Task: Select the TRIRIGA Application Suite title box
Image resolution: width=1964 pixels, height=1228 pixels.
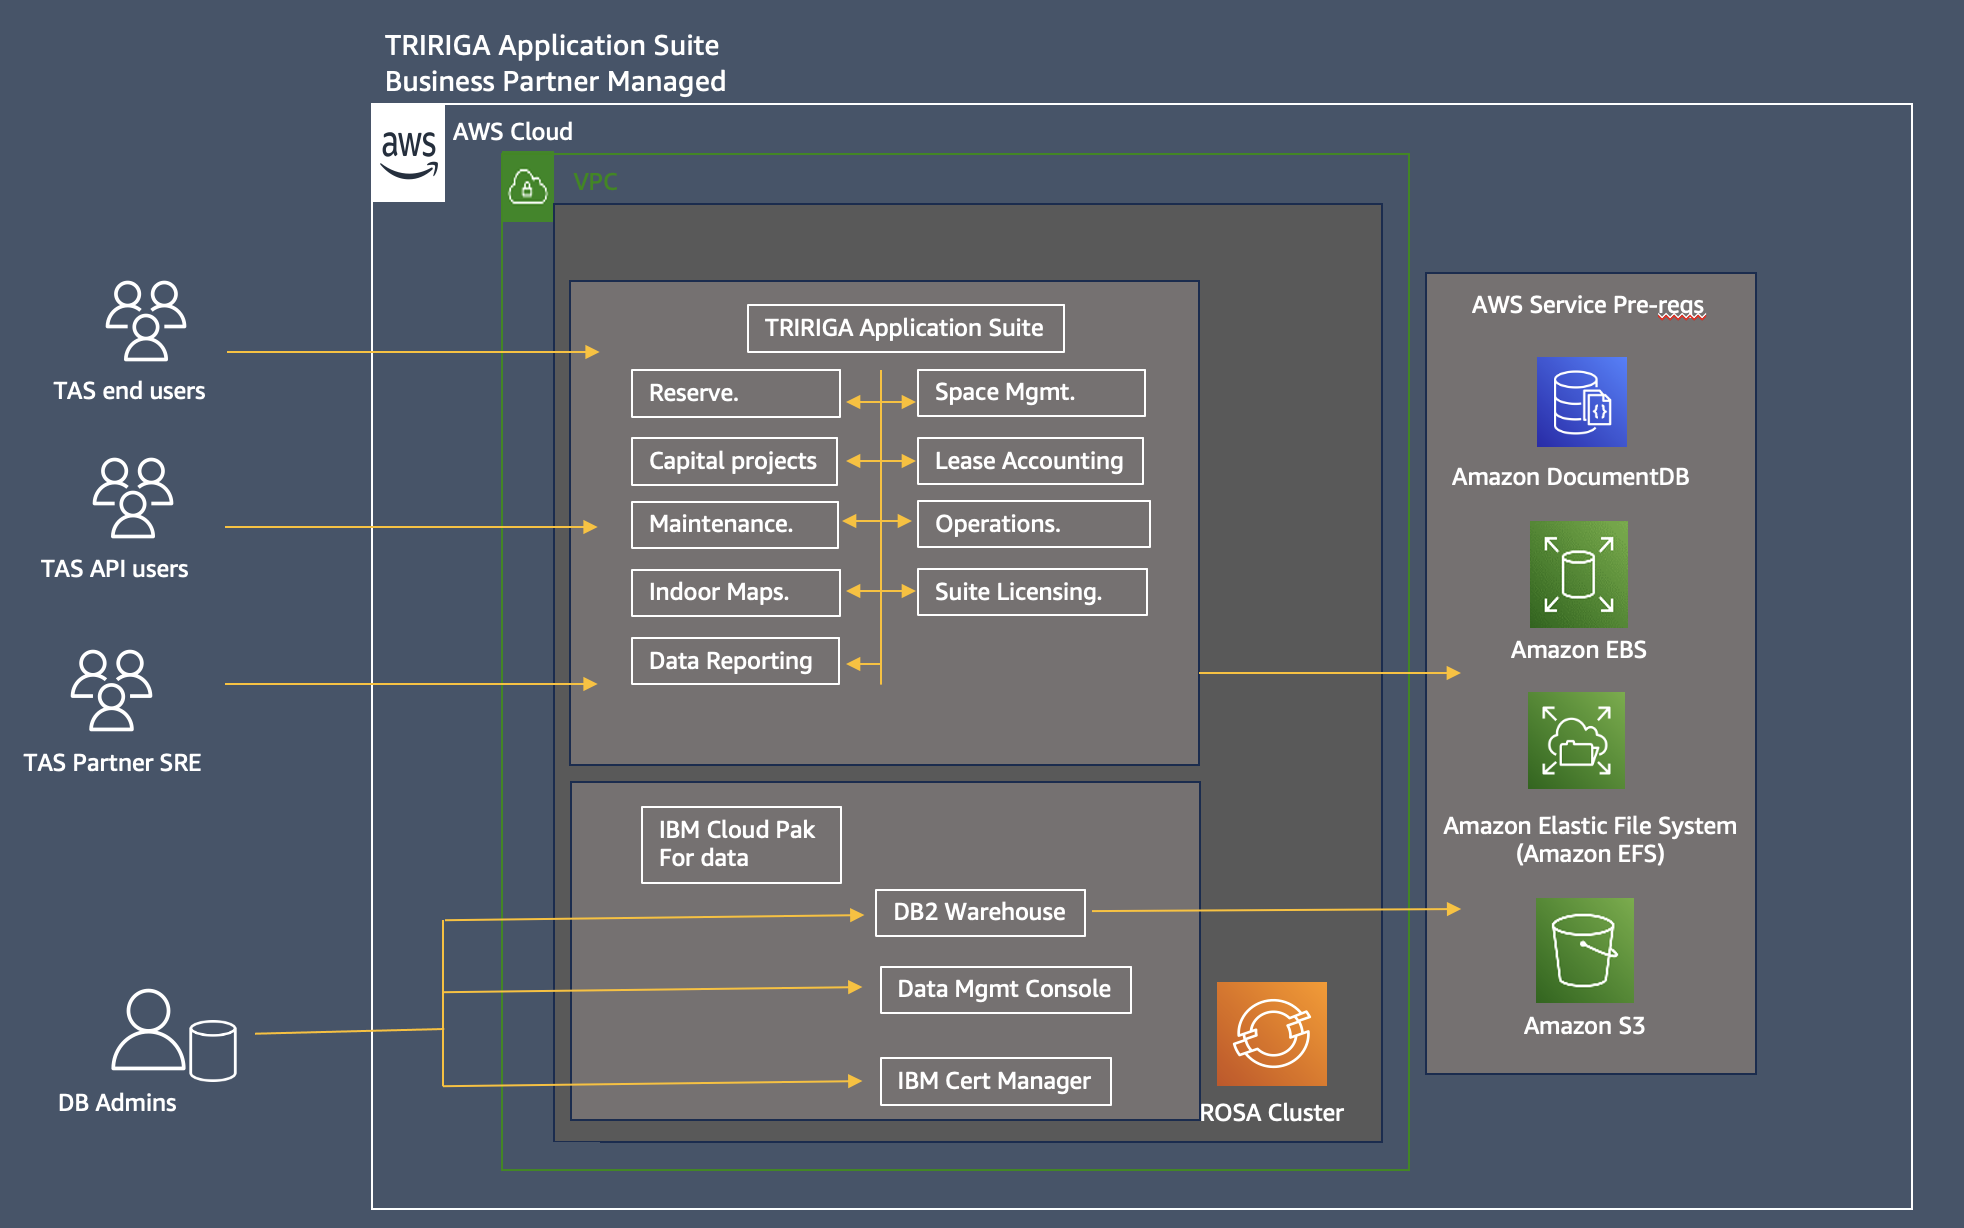Action: click(905, 327)
